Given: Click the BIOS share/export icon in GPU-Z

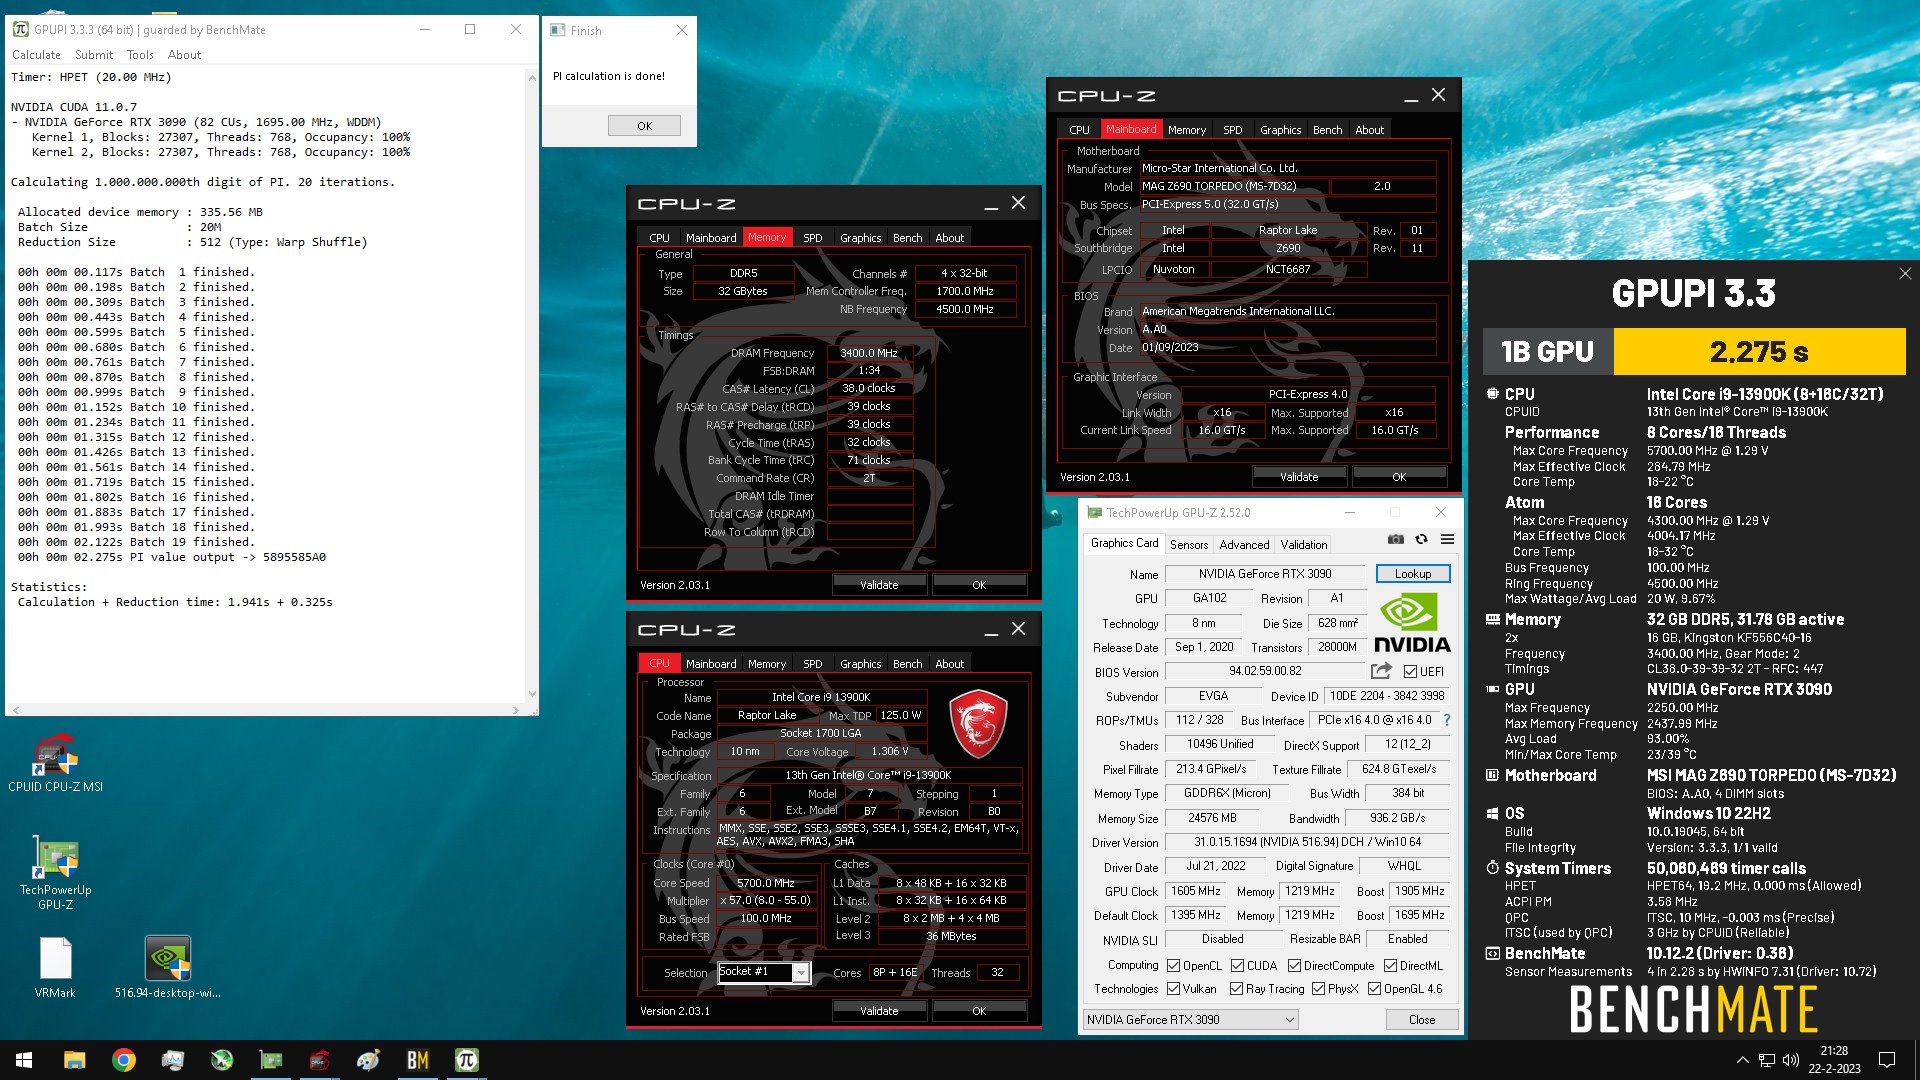Looking at the screenshot, I should (x=1381, y=671).
